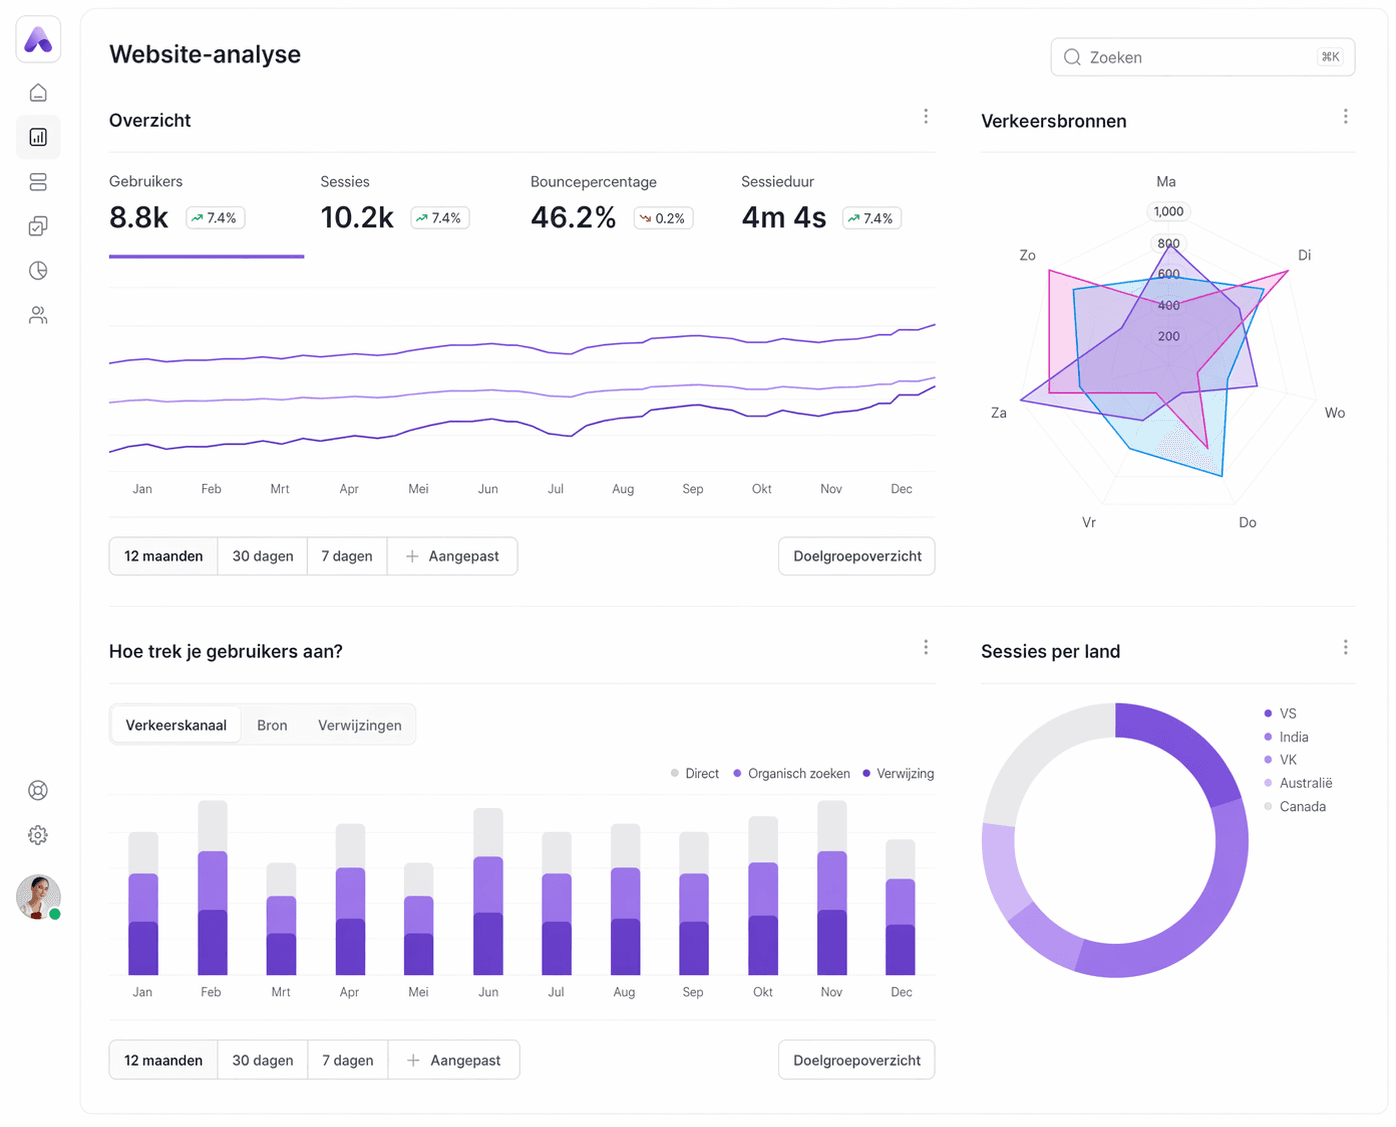Focus the Zoeken search field
The width and height of the screenshot is (1396, 1127).
tap(1203, 58)
